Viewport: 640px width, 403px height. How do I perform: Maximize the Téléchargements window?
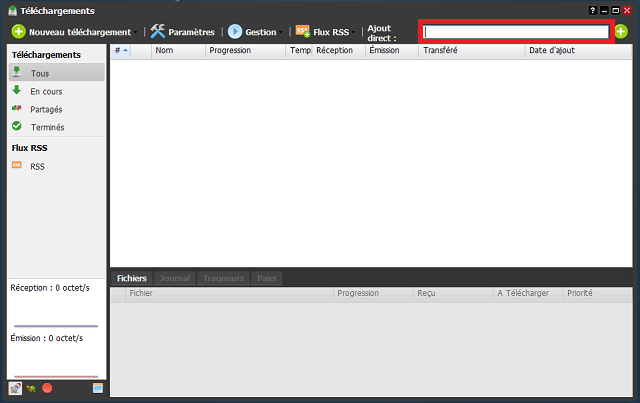616,11
